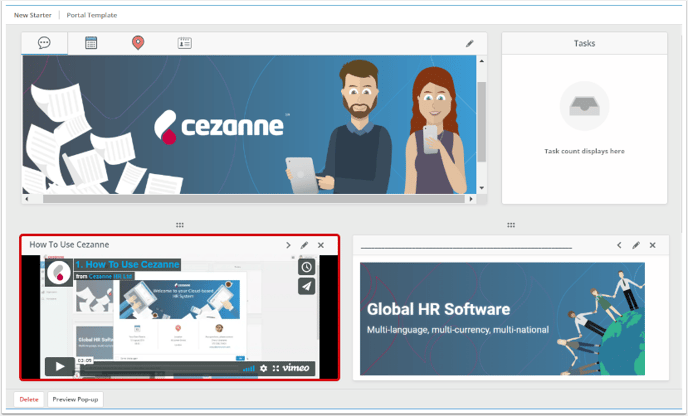
Task: Click the banner's horizontal scroll right arrow
Action: [x=471, y=199]
